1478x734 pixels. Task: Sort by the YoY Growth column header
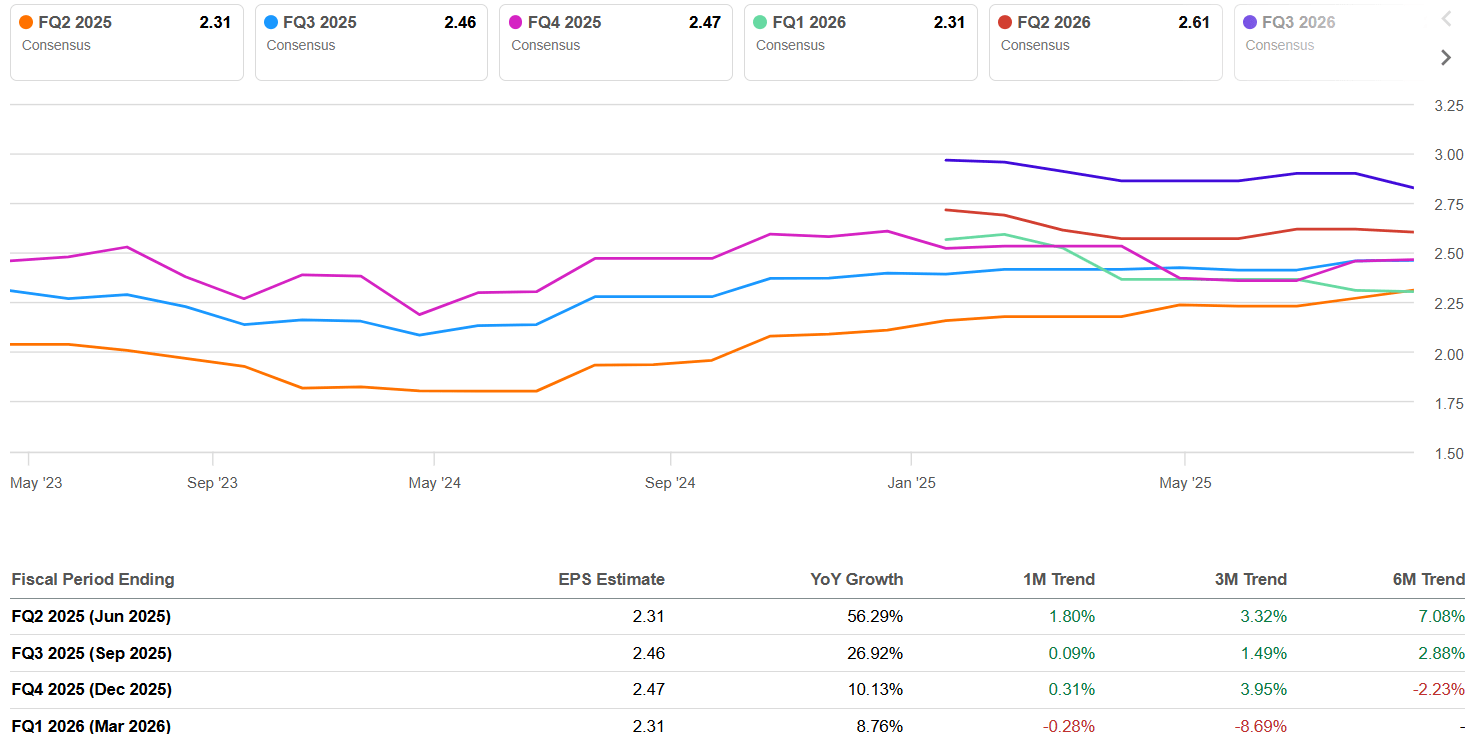(857, 579)
